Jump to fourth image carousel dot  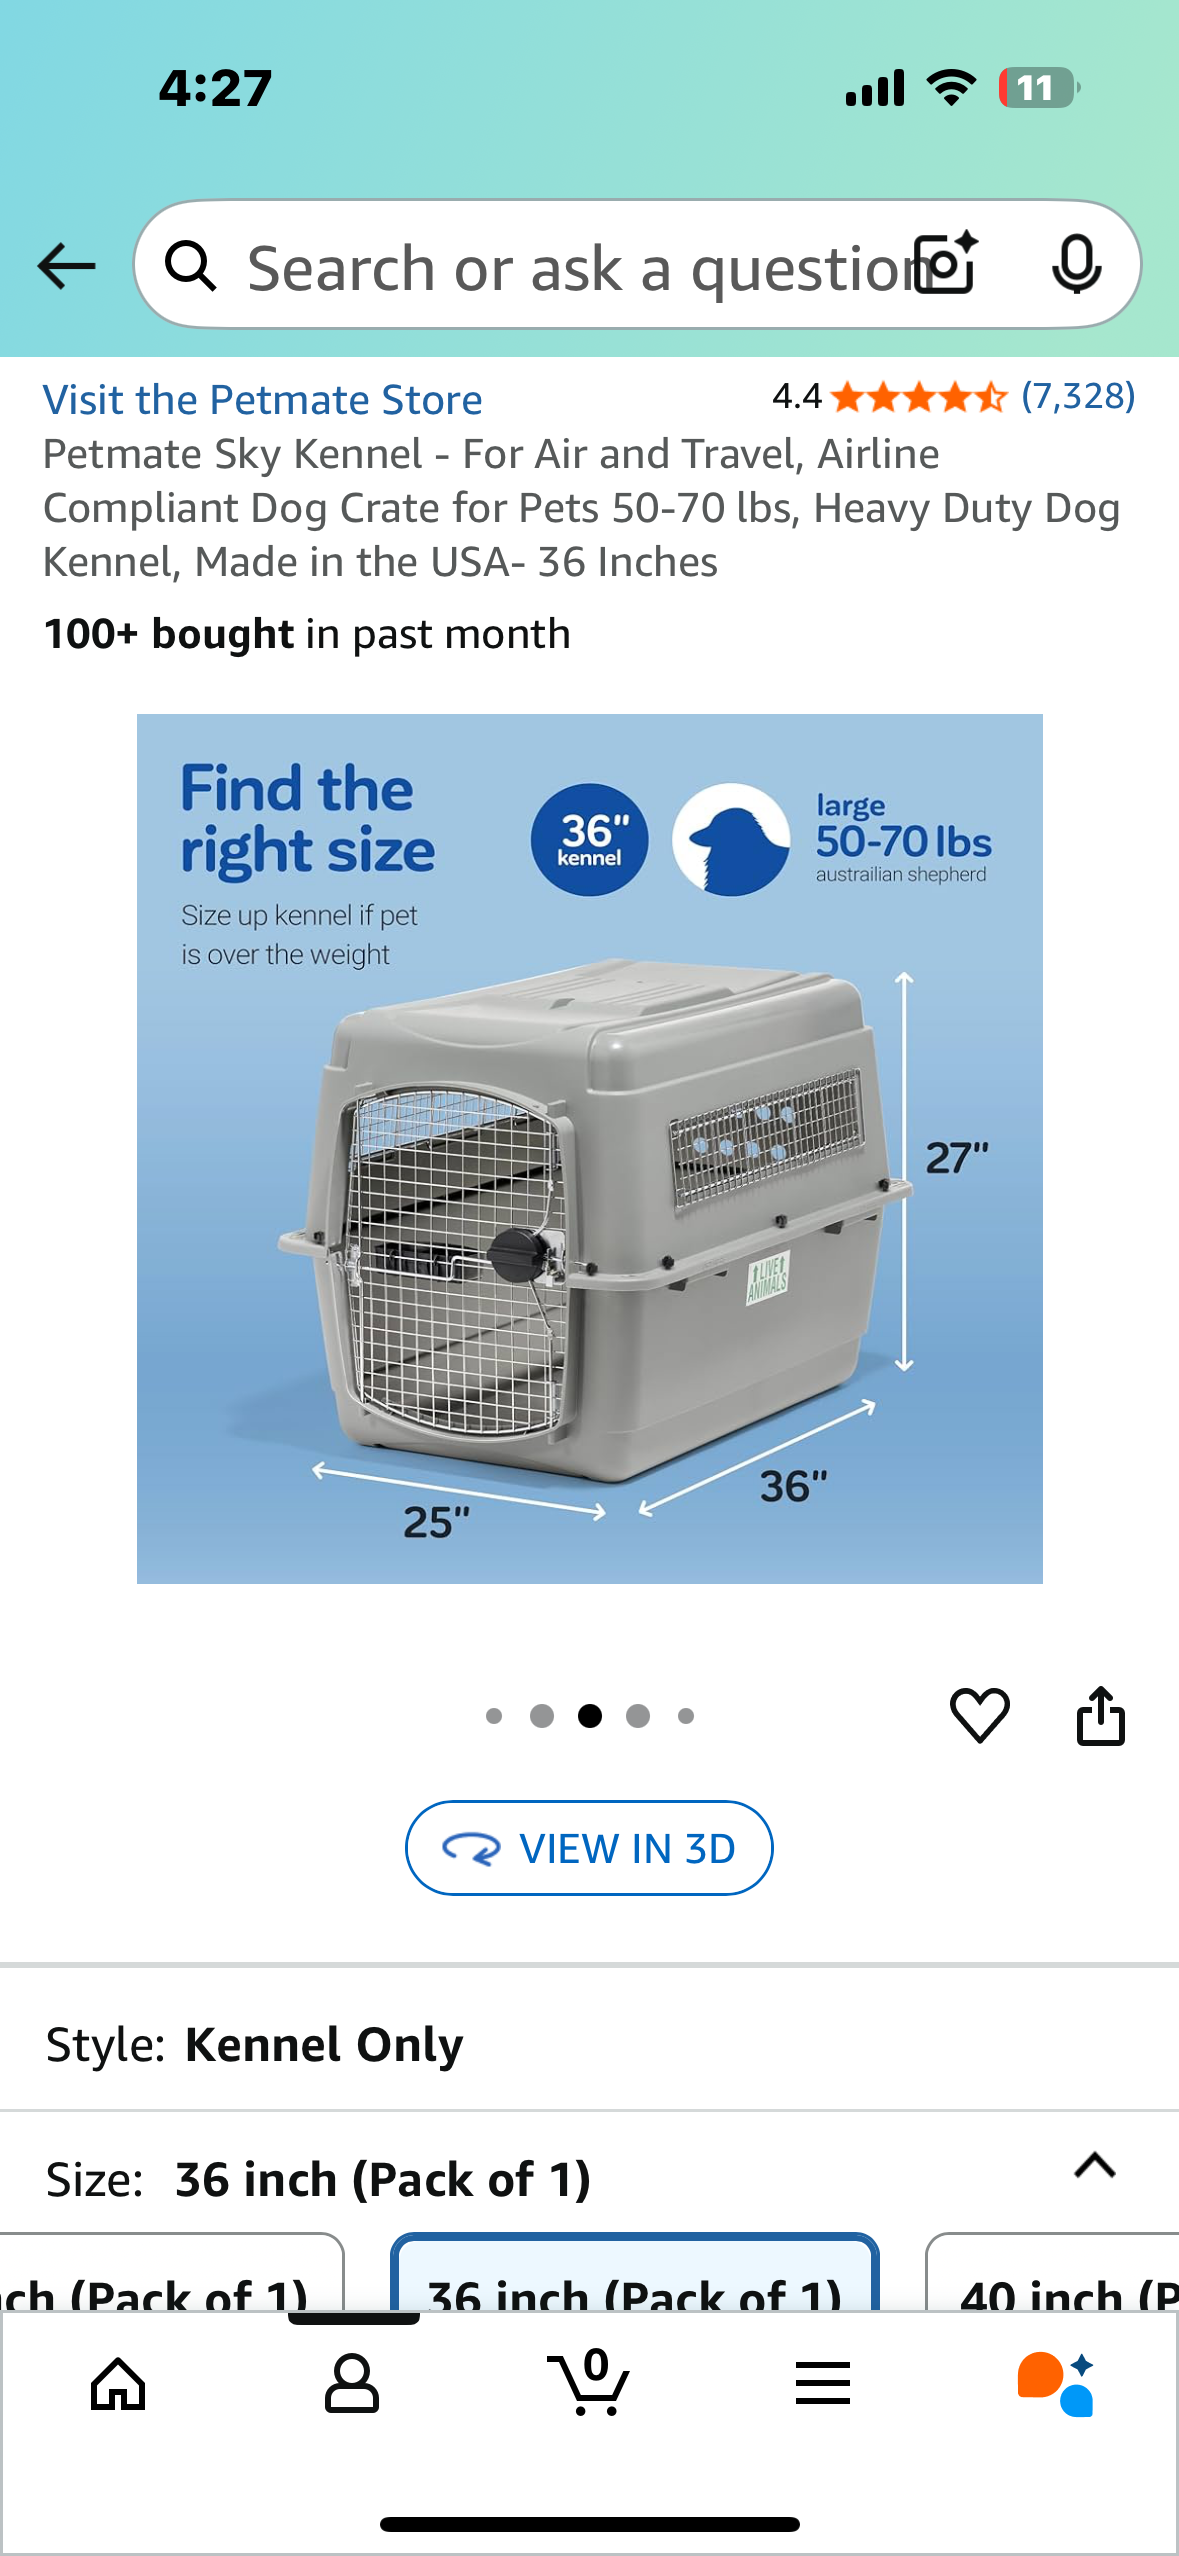[638, 1716]
